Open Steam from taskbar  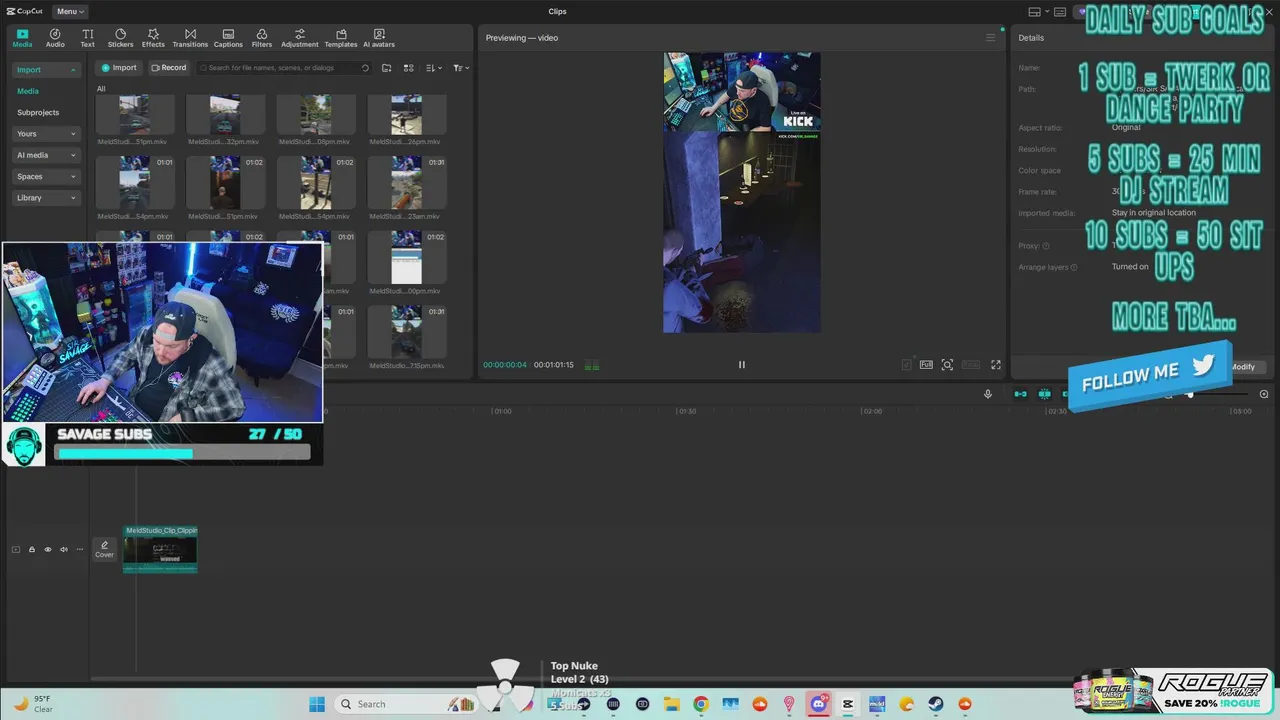coord(936,704)
